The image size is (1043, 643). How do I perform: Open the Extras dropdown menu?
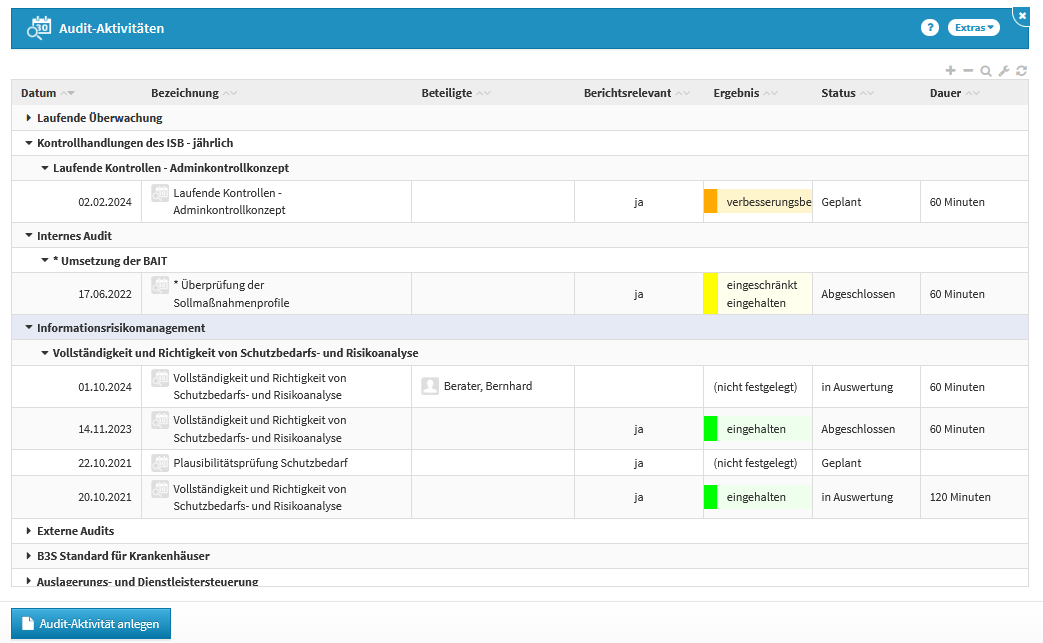pos(973,28)
